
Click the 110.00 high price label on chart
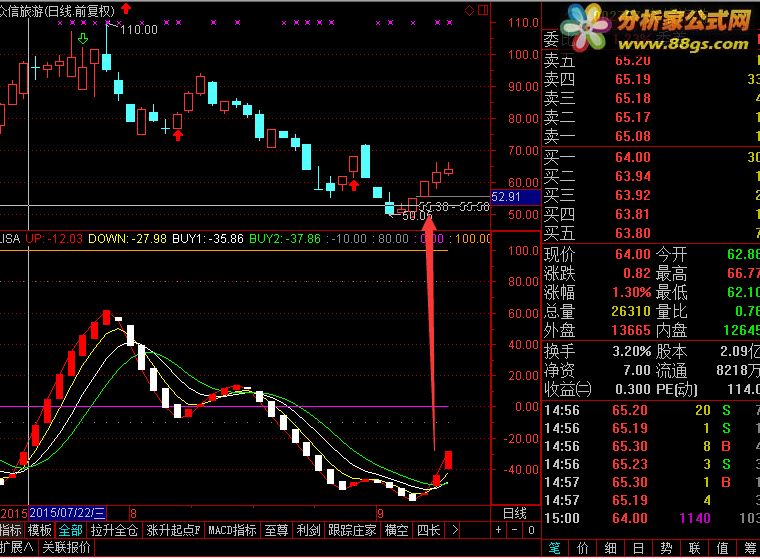(x=139, y=30)
